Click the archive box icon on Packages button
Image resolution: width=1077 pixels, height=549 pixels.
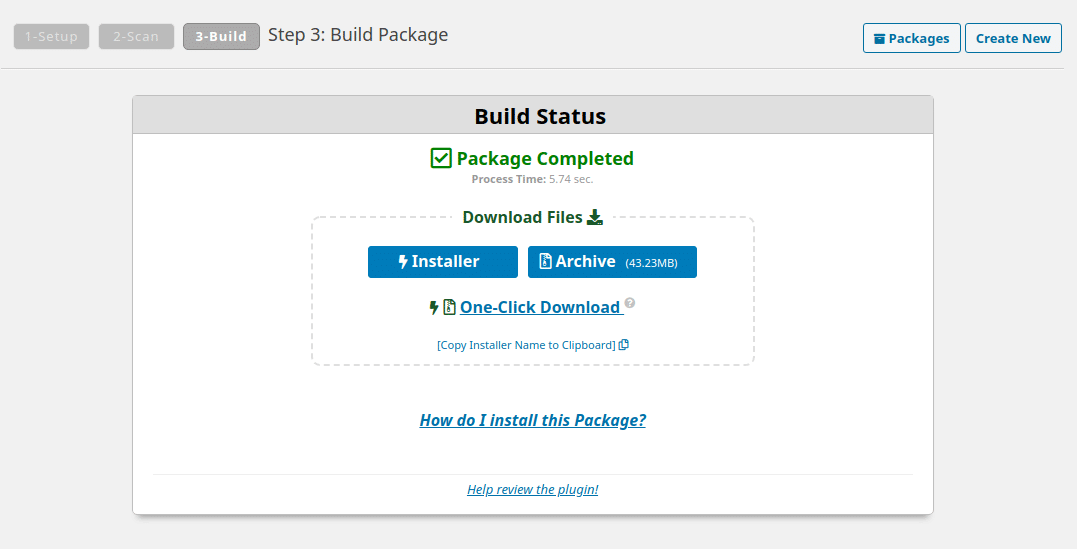[x=879, y=39]
